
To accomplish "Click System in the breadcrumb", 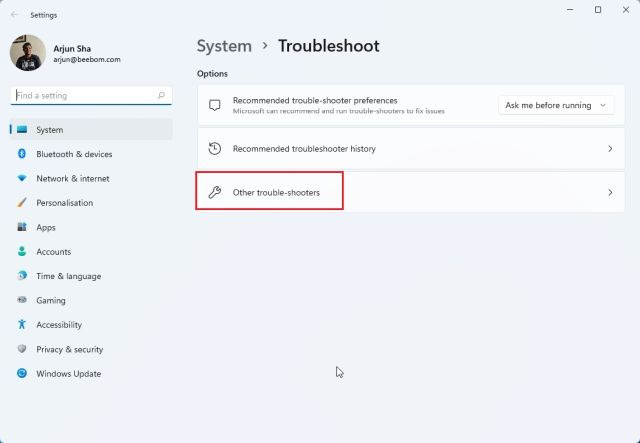I will click(224, 46).
